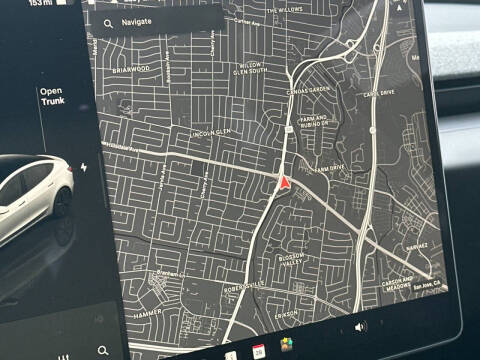This screenshot has width=480, height=360.
Task: Tap the Briarwood neighborhood label
Action: [x=131, y=69]
